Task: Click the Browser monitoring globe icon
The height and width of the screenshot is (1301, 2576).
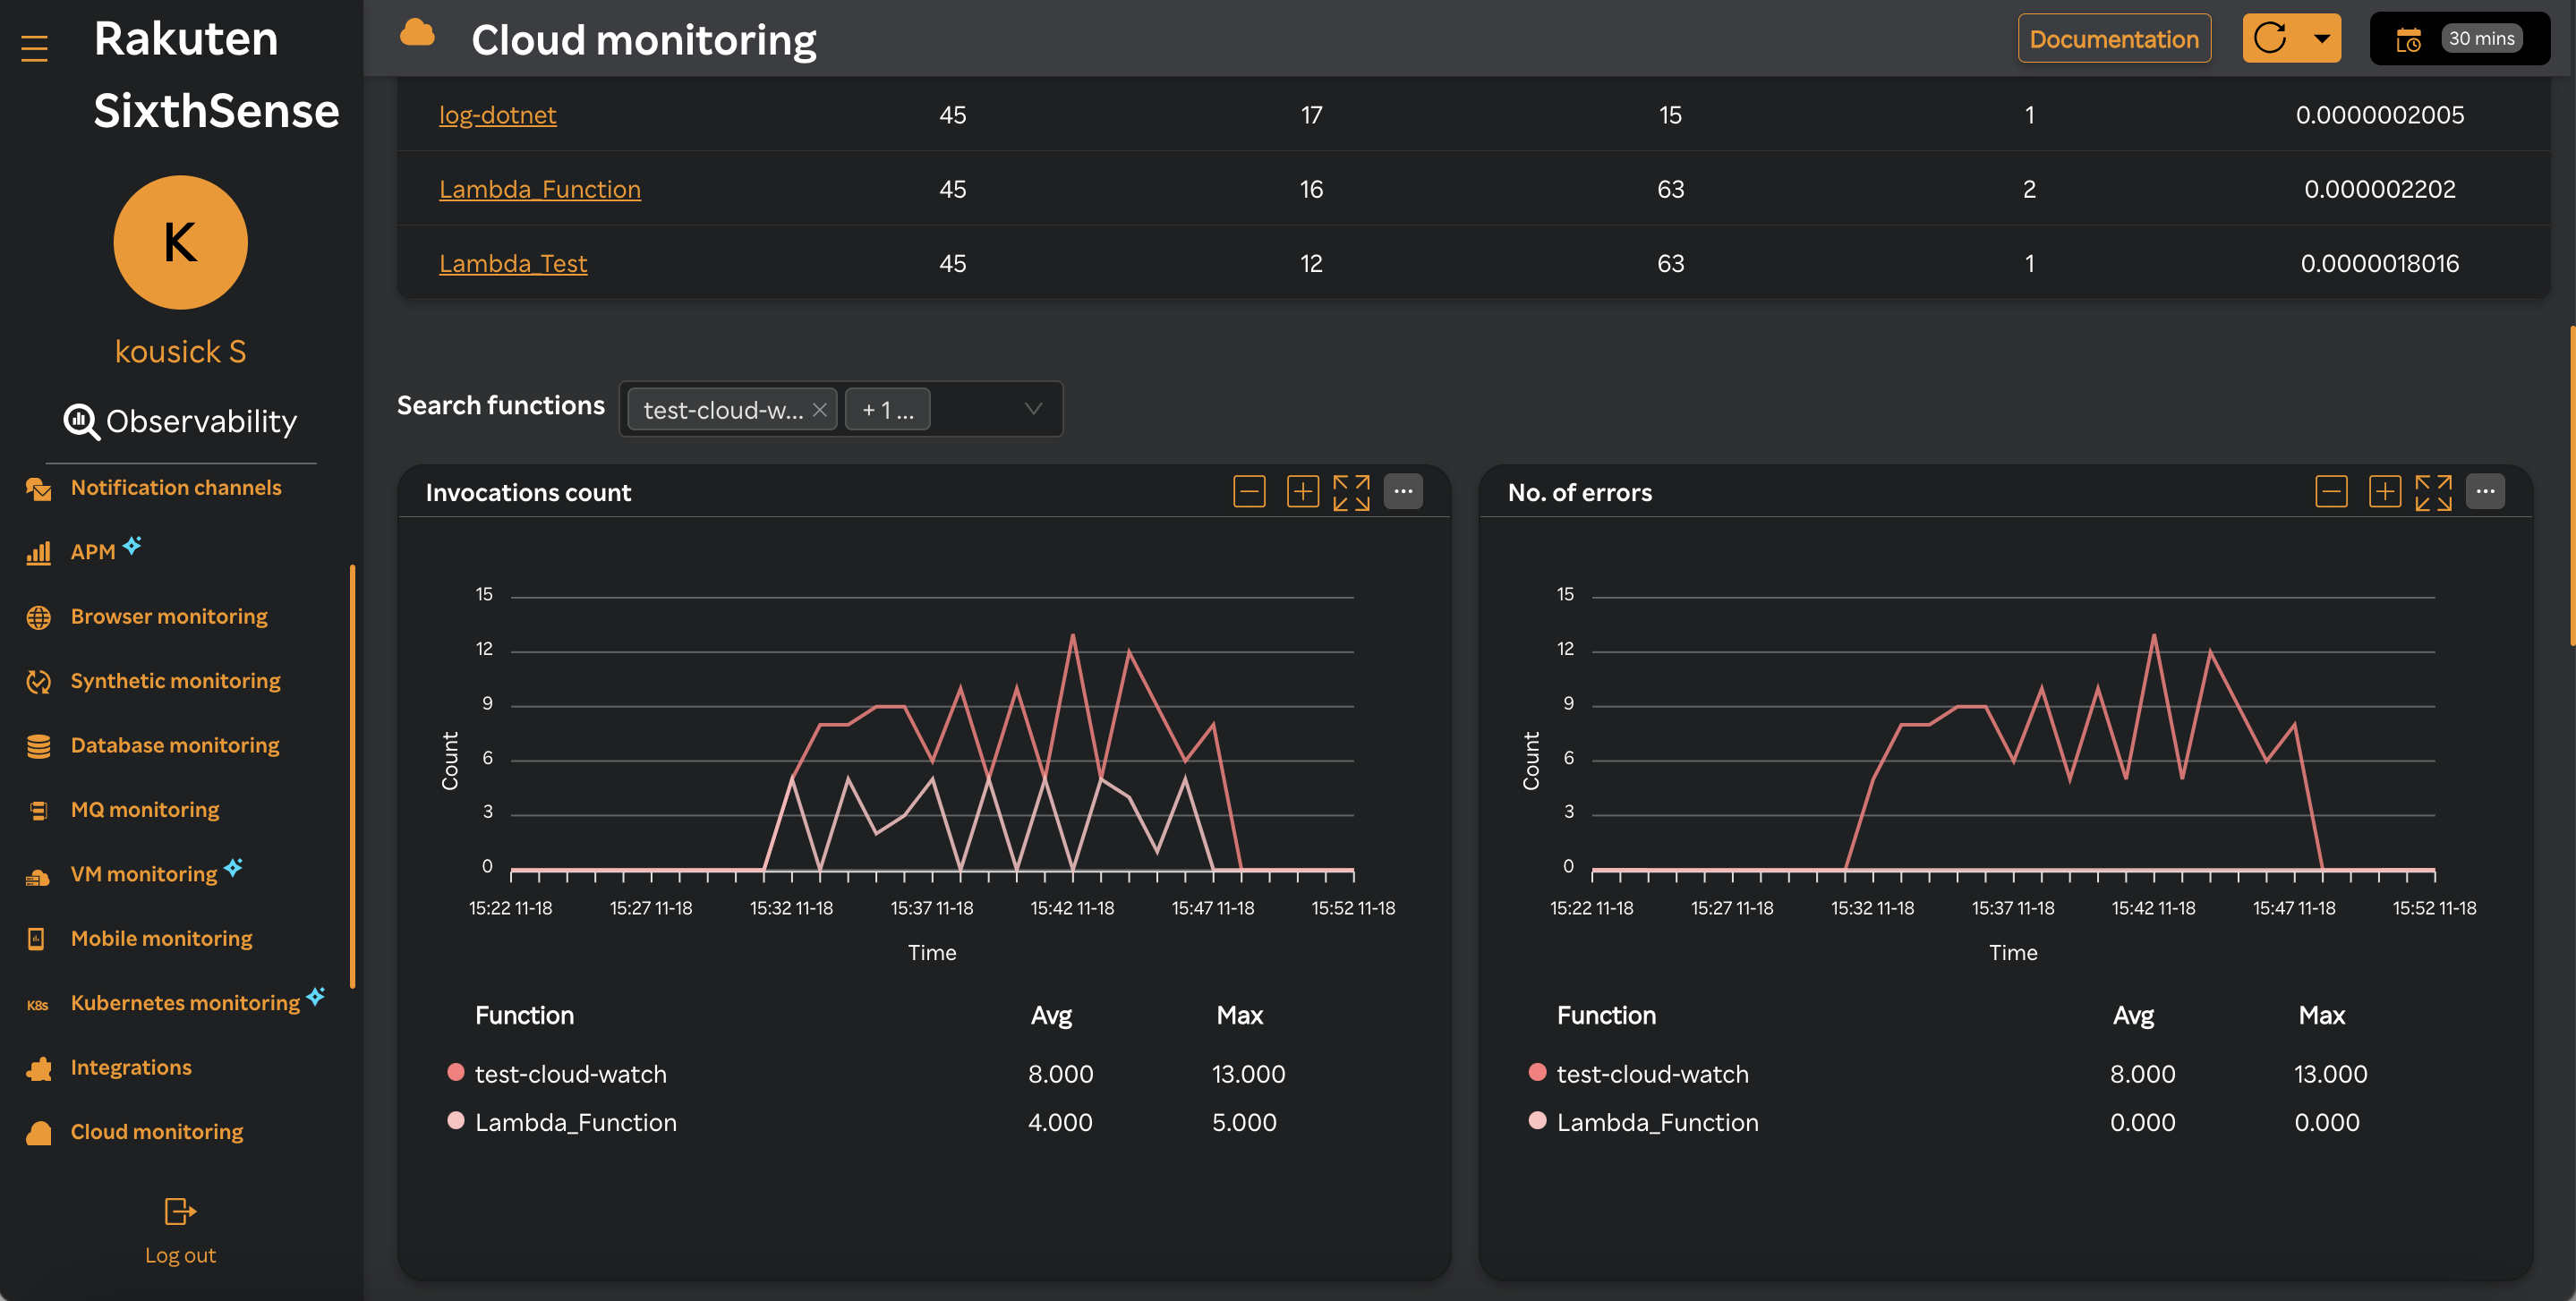Action: pos(39,618)
